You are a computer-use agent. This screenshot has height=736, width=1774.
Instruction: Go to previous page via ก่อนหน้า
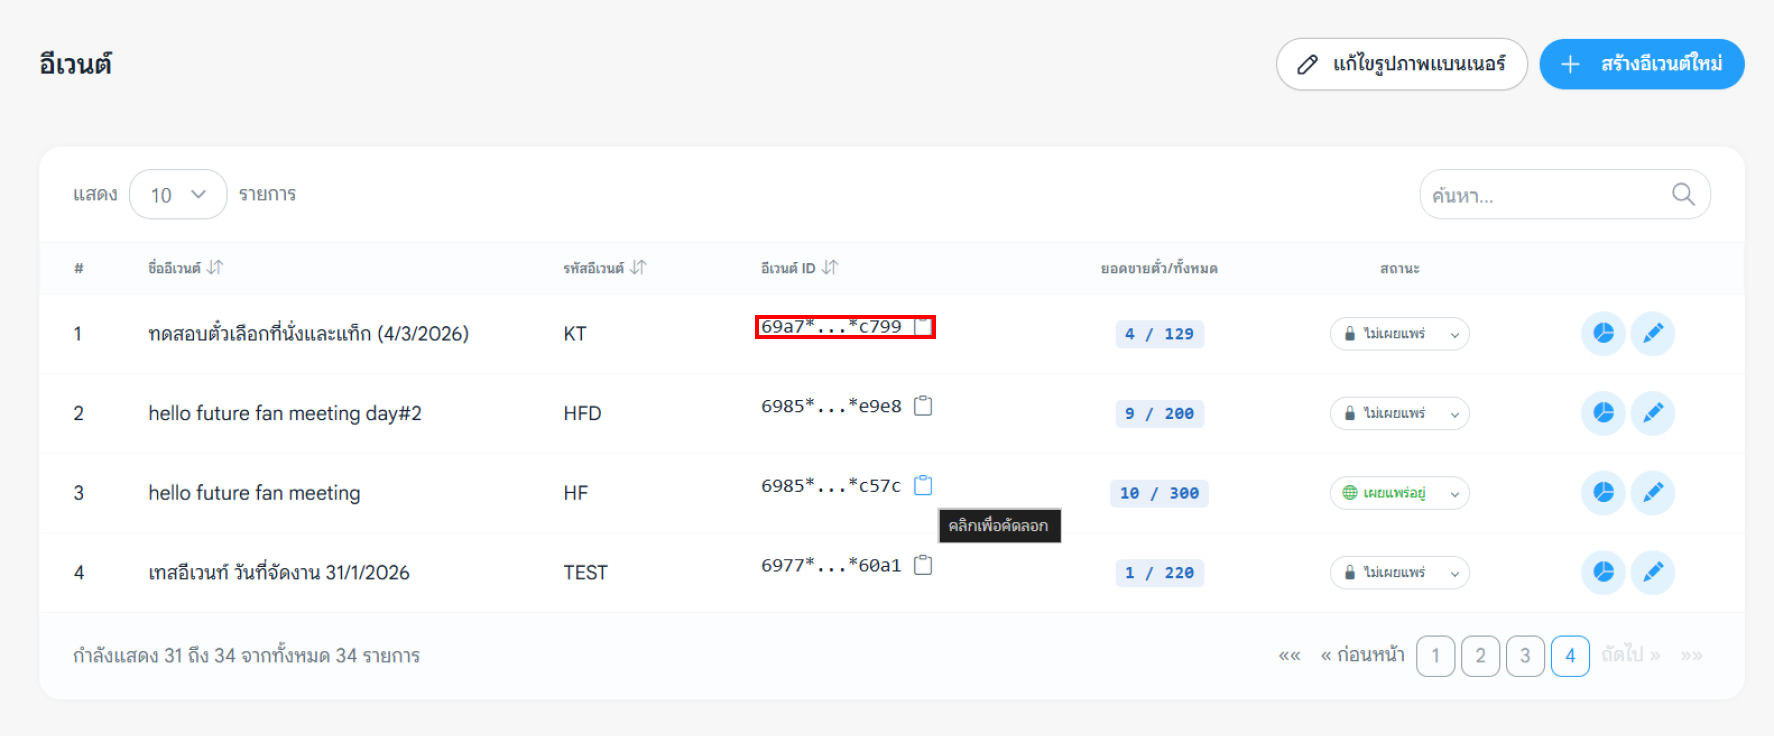coord(1362,655)
